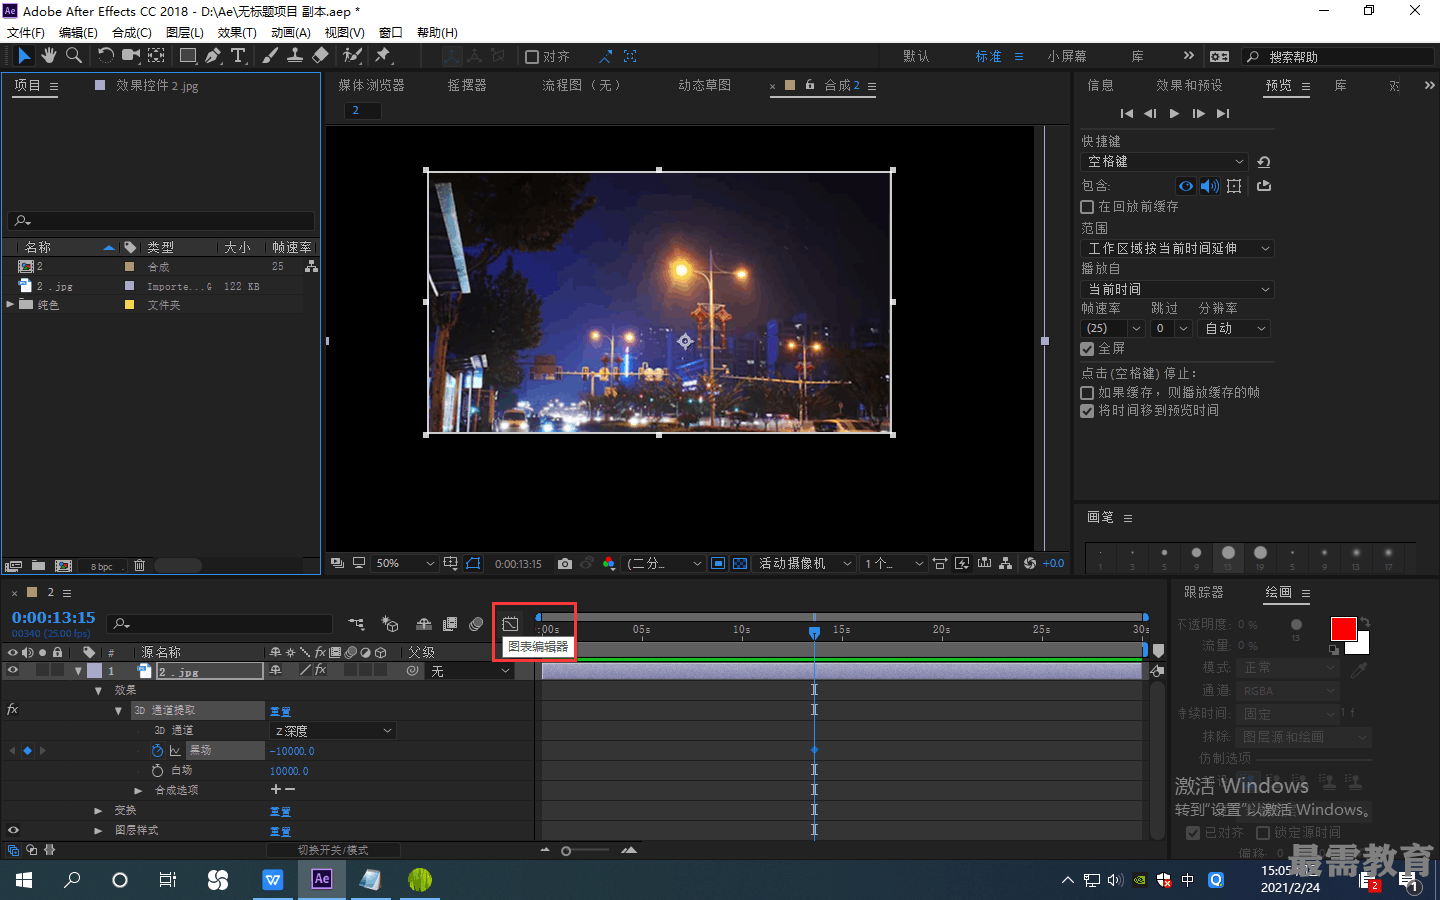The height and width of the screenshot is (900, 1440).
Task: Select the Rotation tool
Action: click(106, 56)
